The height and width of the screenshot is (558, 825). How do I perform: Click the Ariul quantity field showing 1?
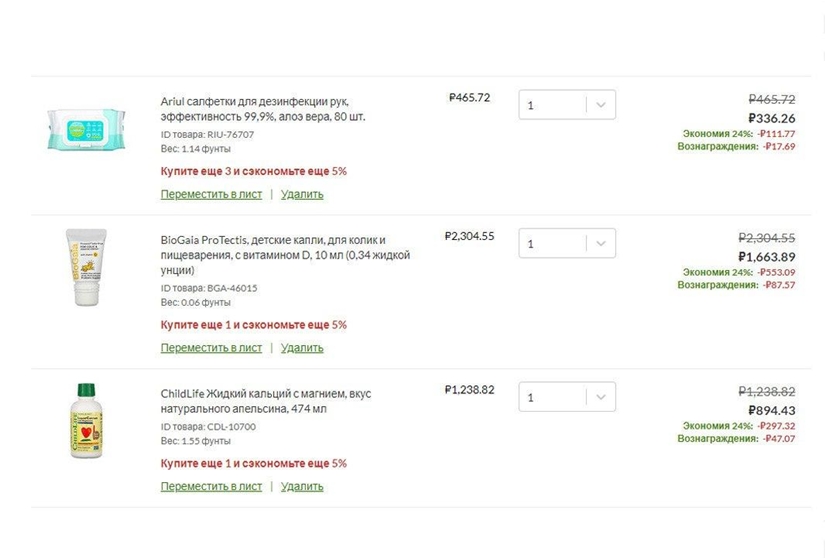[x=551, y=105]
